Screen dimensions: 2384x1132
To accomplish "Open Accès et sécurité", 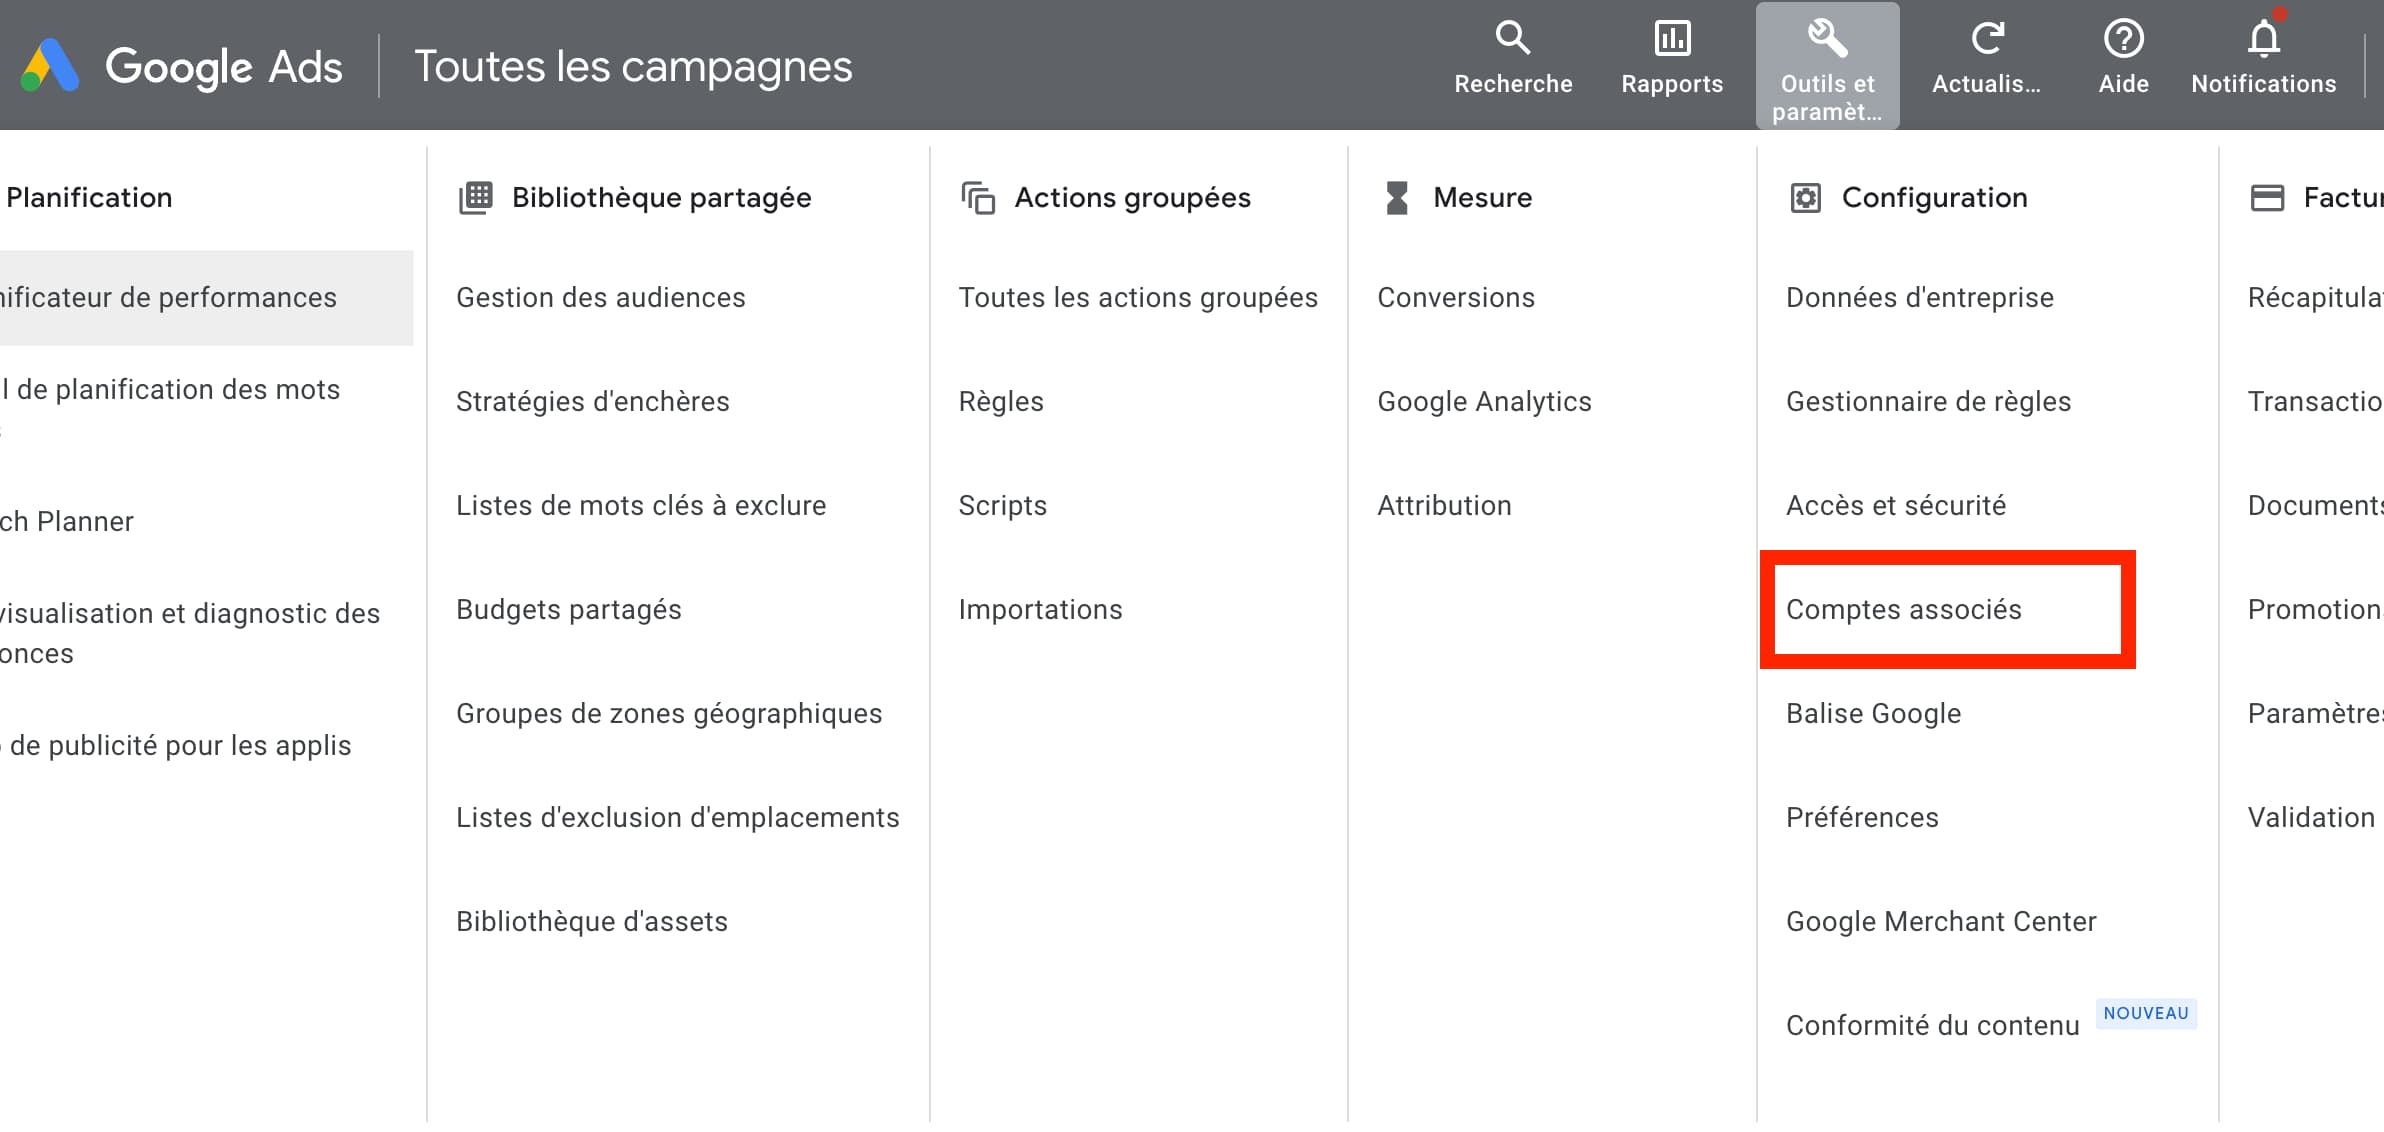I will point(1896,506).
